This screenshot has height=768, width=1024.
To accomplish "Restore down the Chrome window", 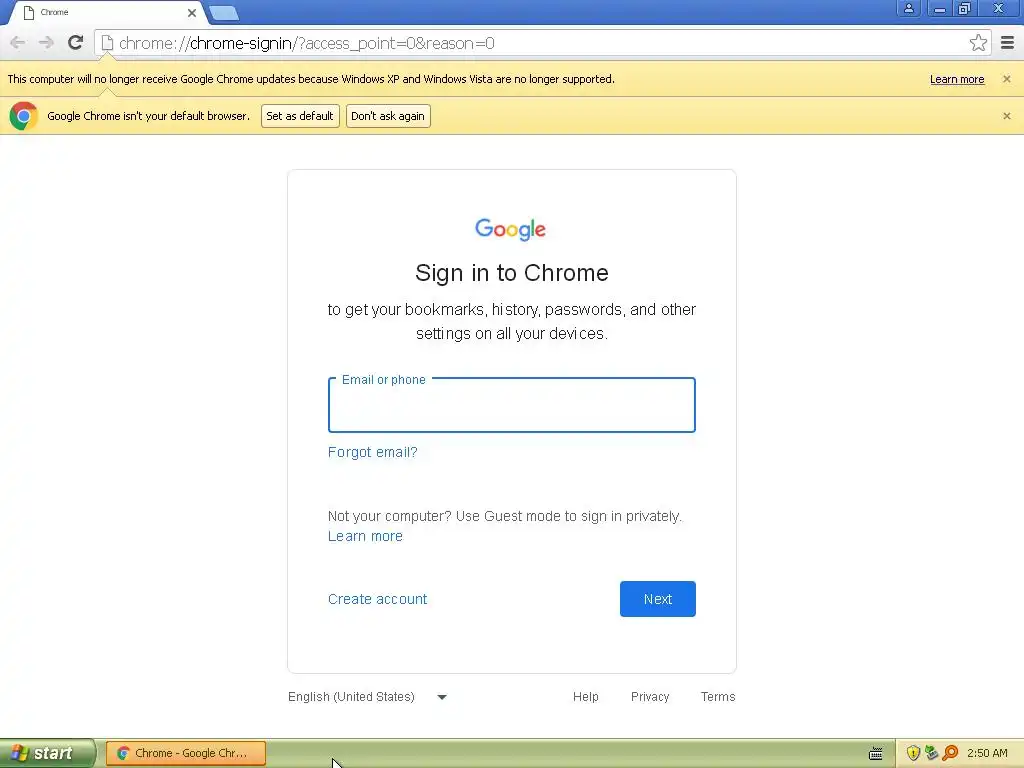I will [x=965, y=8].
